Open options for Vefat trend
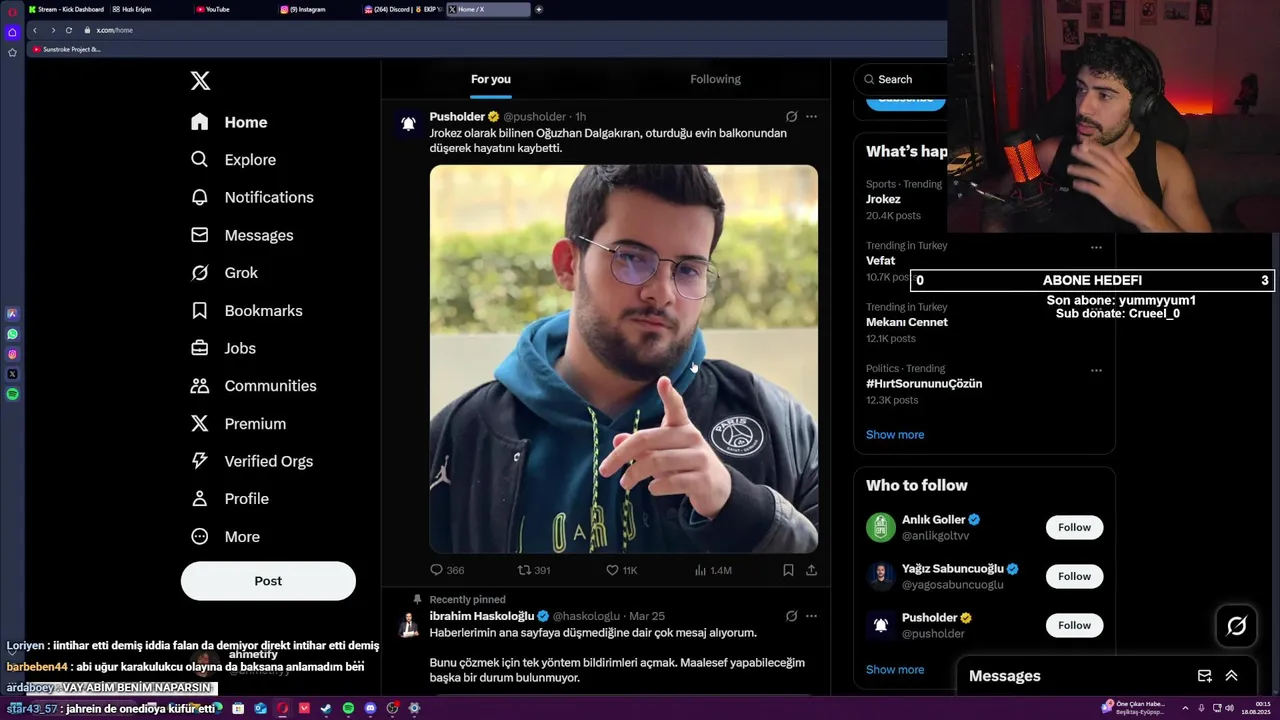The height and width of the screenshot is (720, 1280). (1096, 247)
